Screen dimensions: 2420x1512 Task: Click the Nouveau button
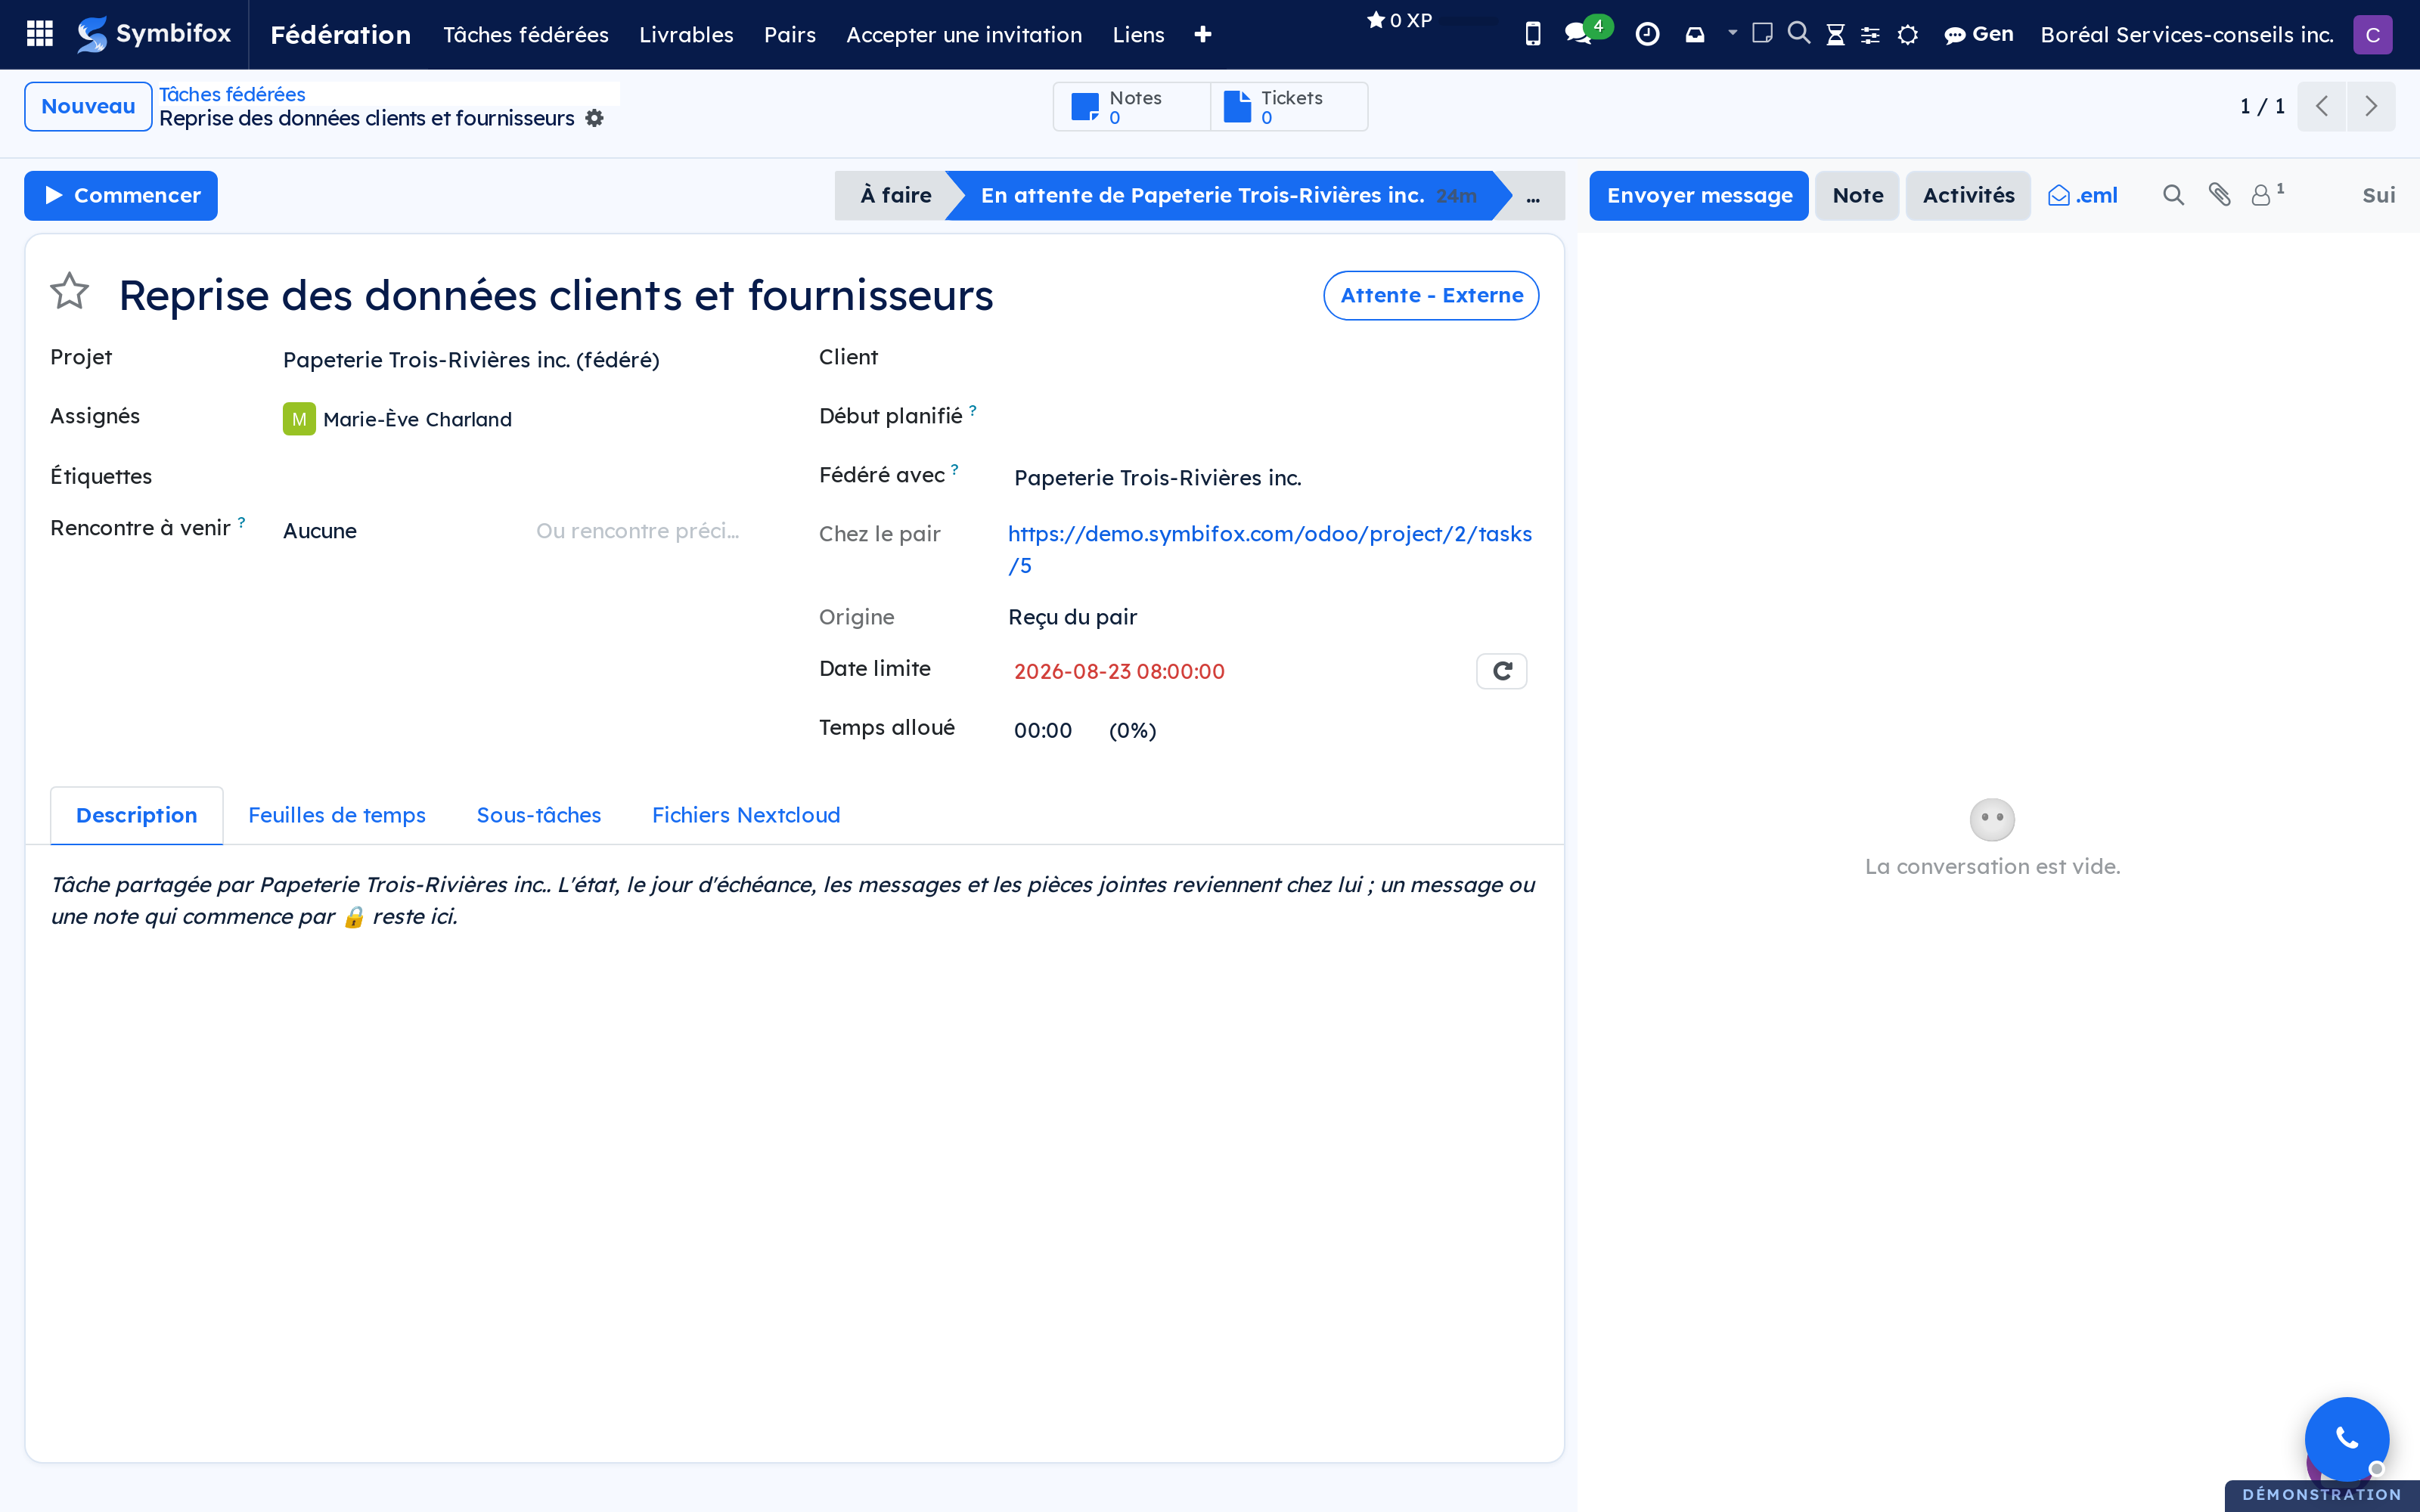click(x=88, y=106)
